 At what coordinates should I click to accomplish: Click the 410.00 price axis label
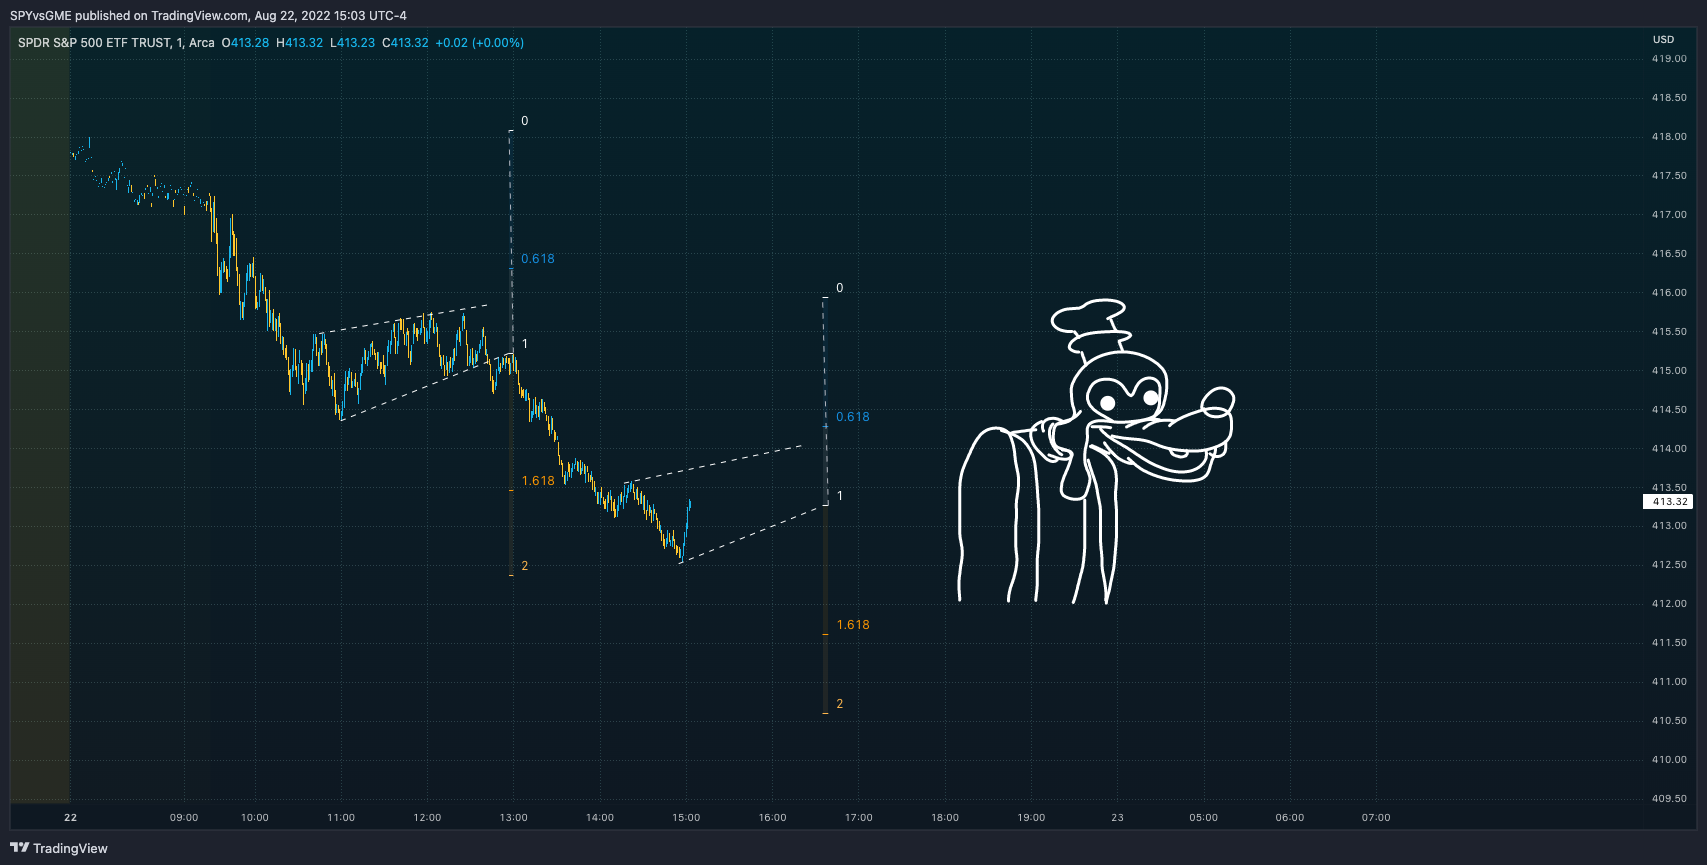click(1669, 760)
